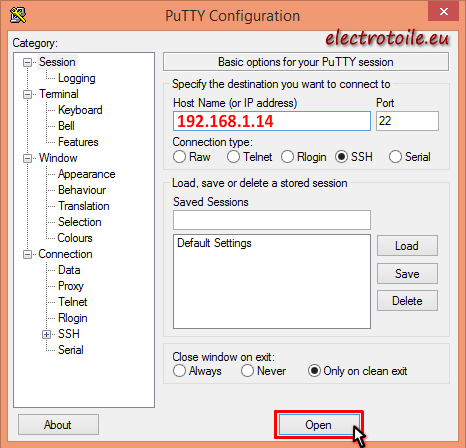Click the Port input field
This screenshot has width=466, height=448.
coord(407,121)
